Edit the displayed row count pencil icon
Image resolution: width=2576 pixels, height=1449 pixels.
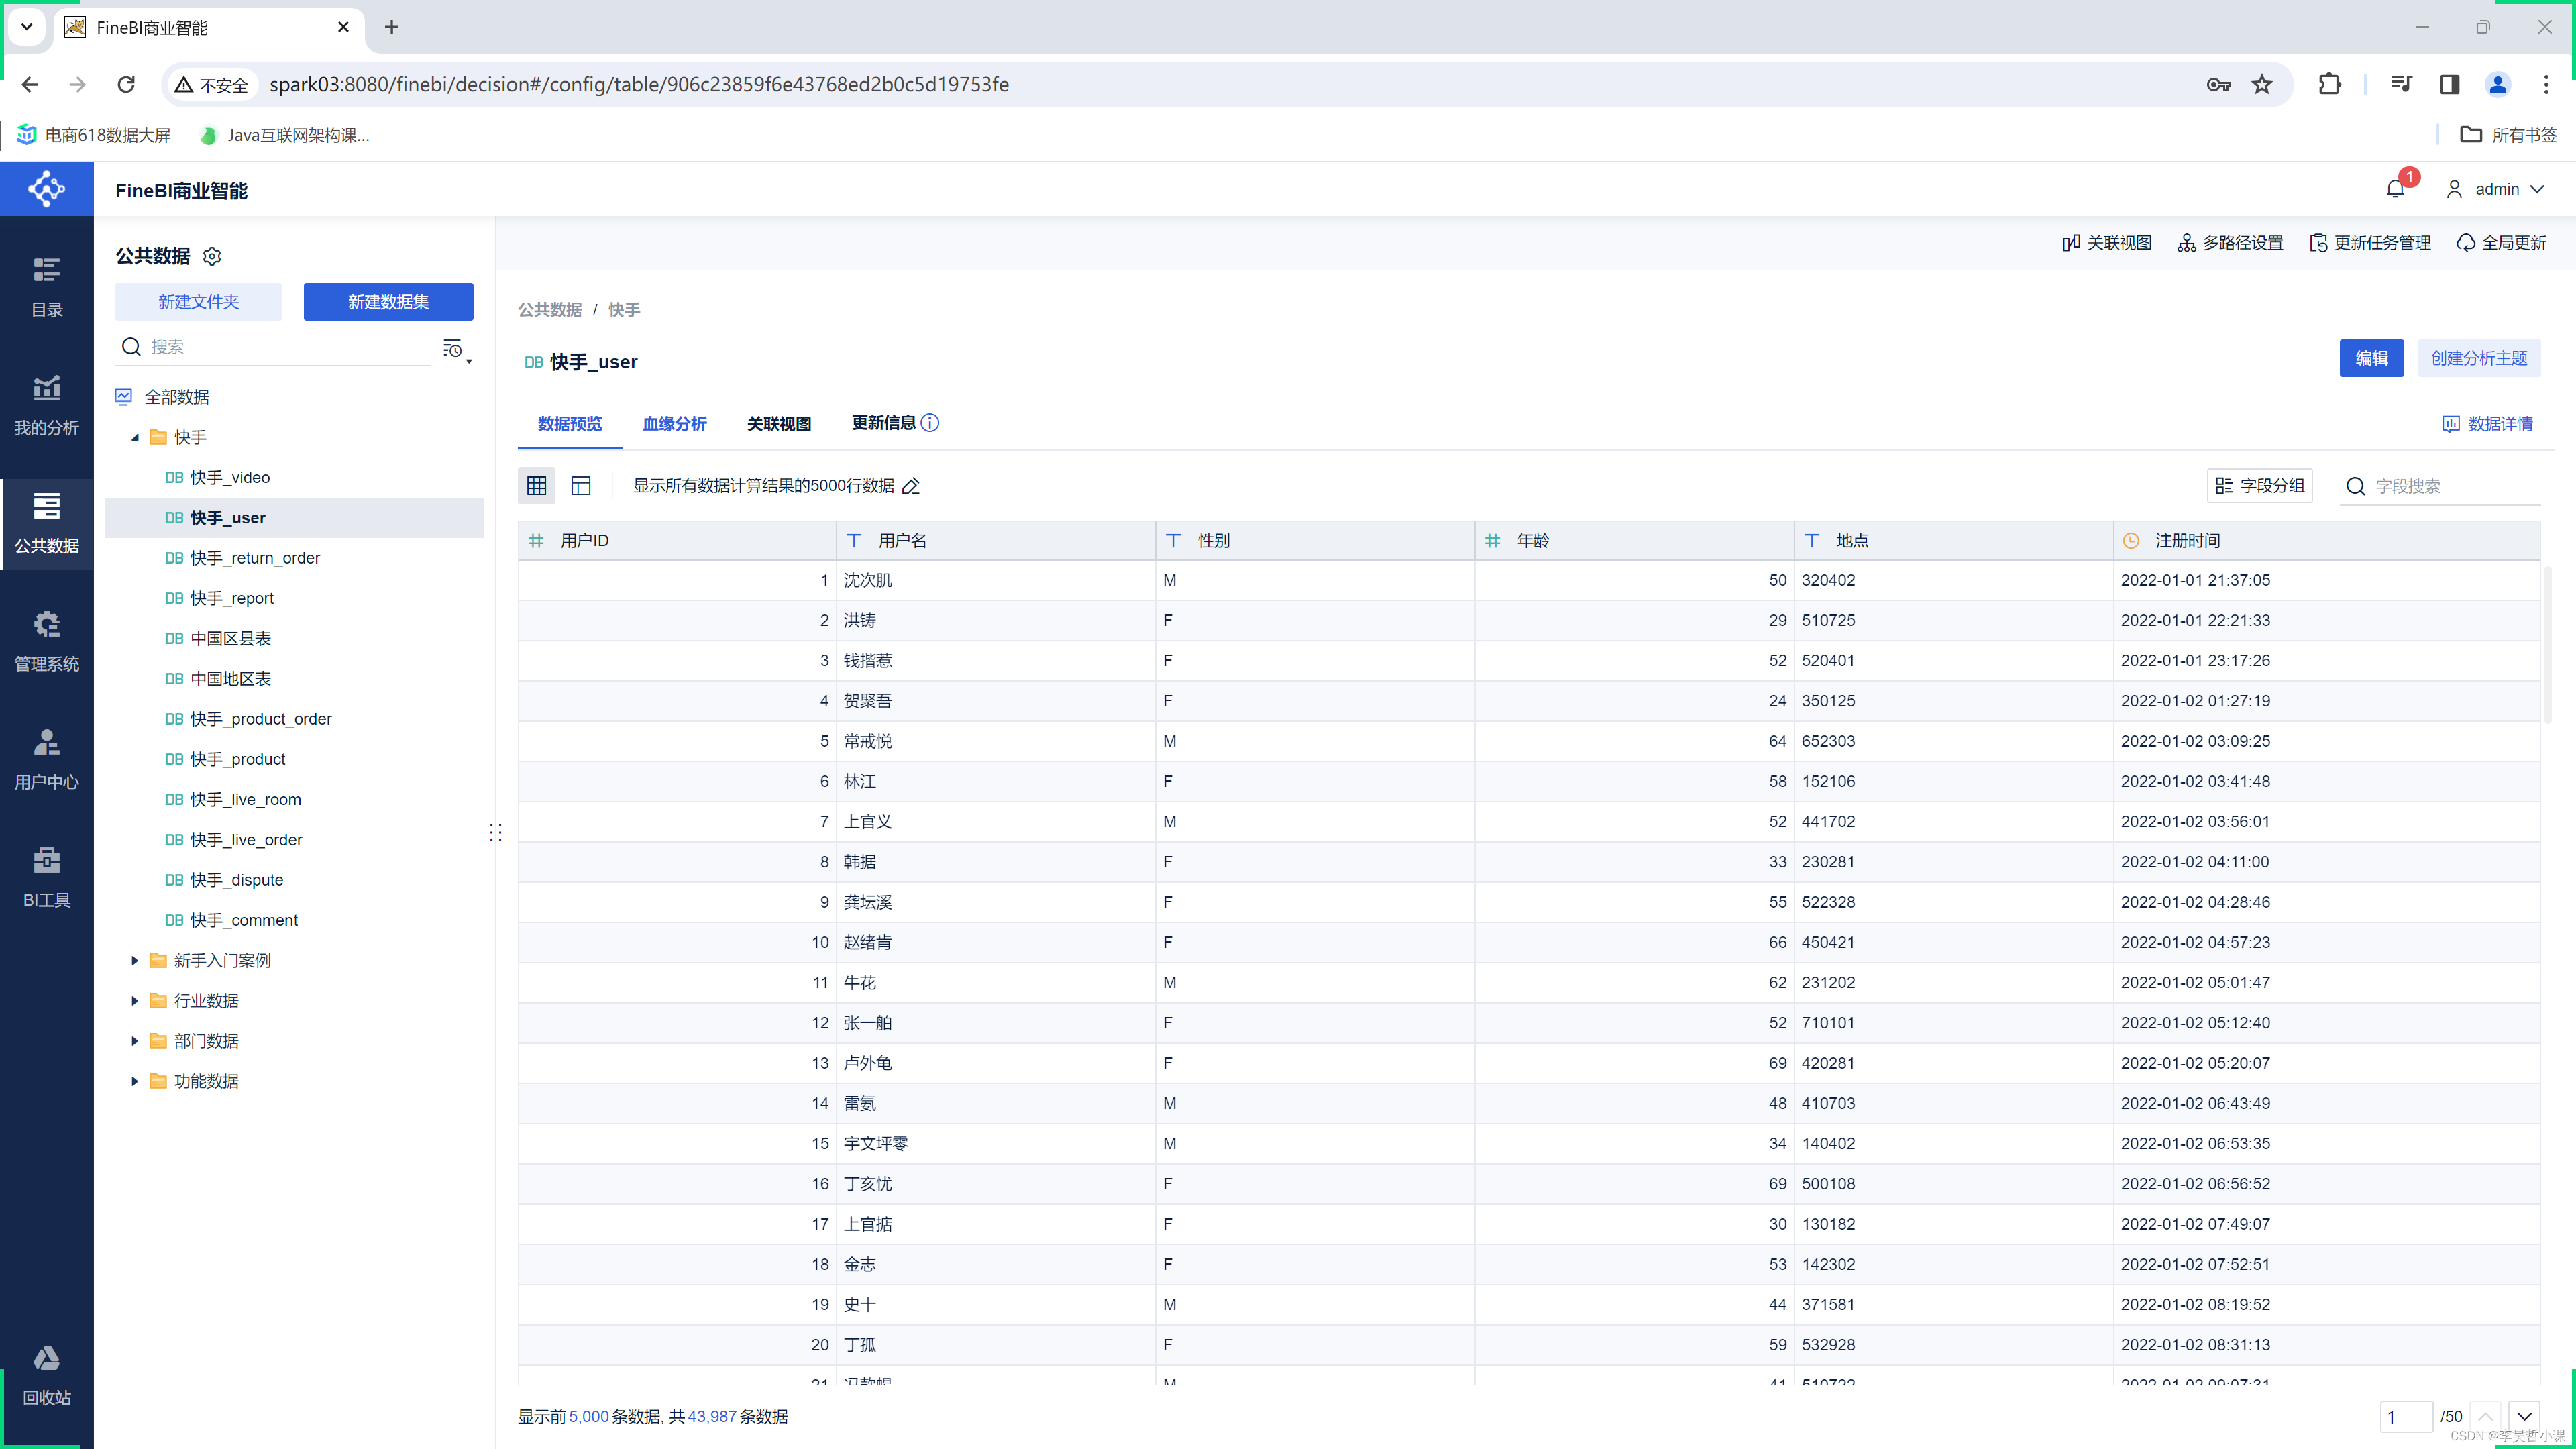pyautogui.click(x=911, y=486)
